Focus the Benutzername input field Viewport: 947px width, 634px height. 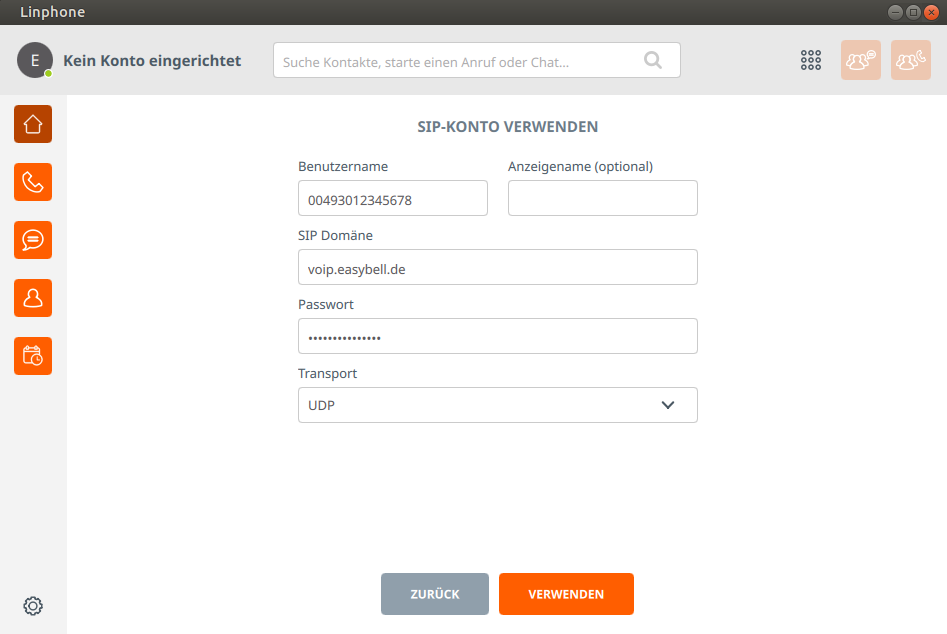click(x=392, y=198)
